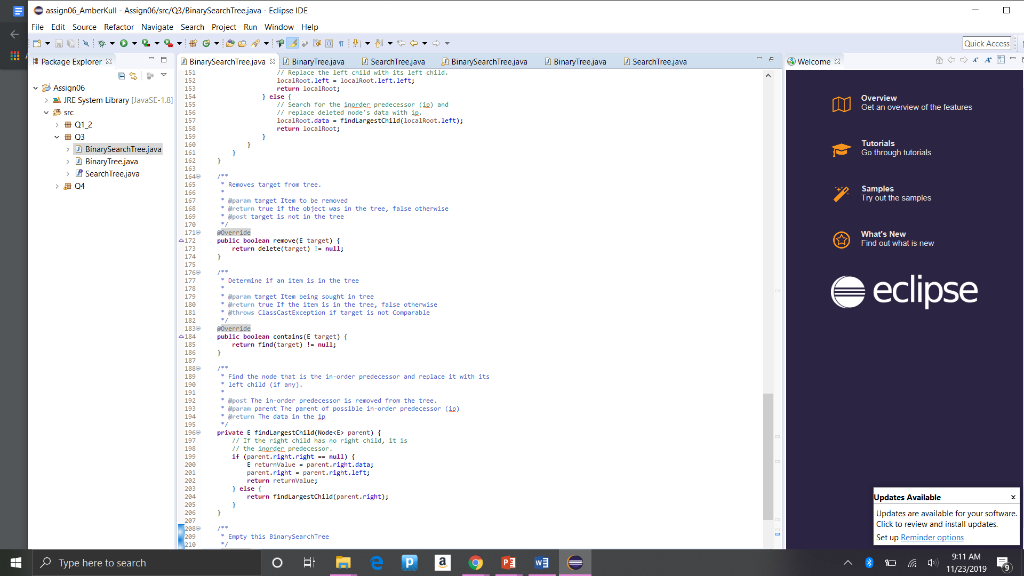Viewport: 1024px width, 576px height.
Task: Click Magnify font icon in Welcome view
Action: pos(988,60)
